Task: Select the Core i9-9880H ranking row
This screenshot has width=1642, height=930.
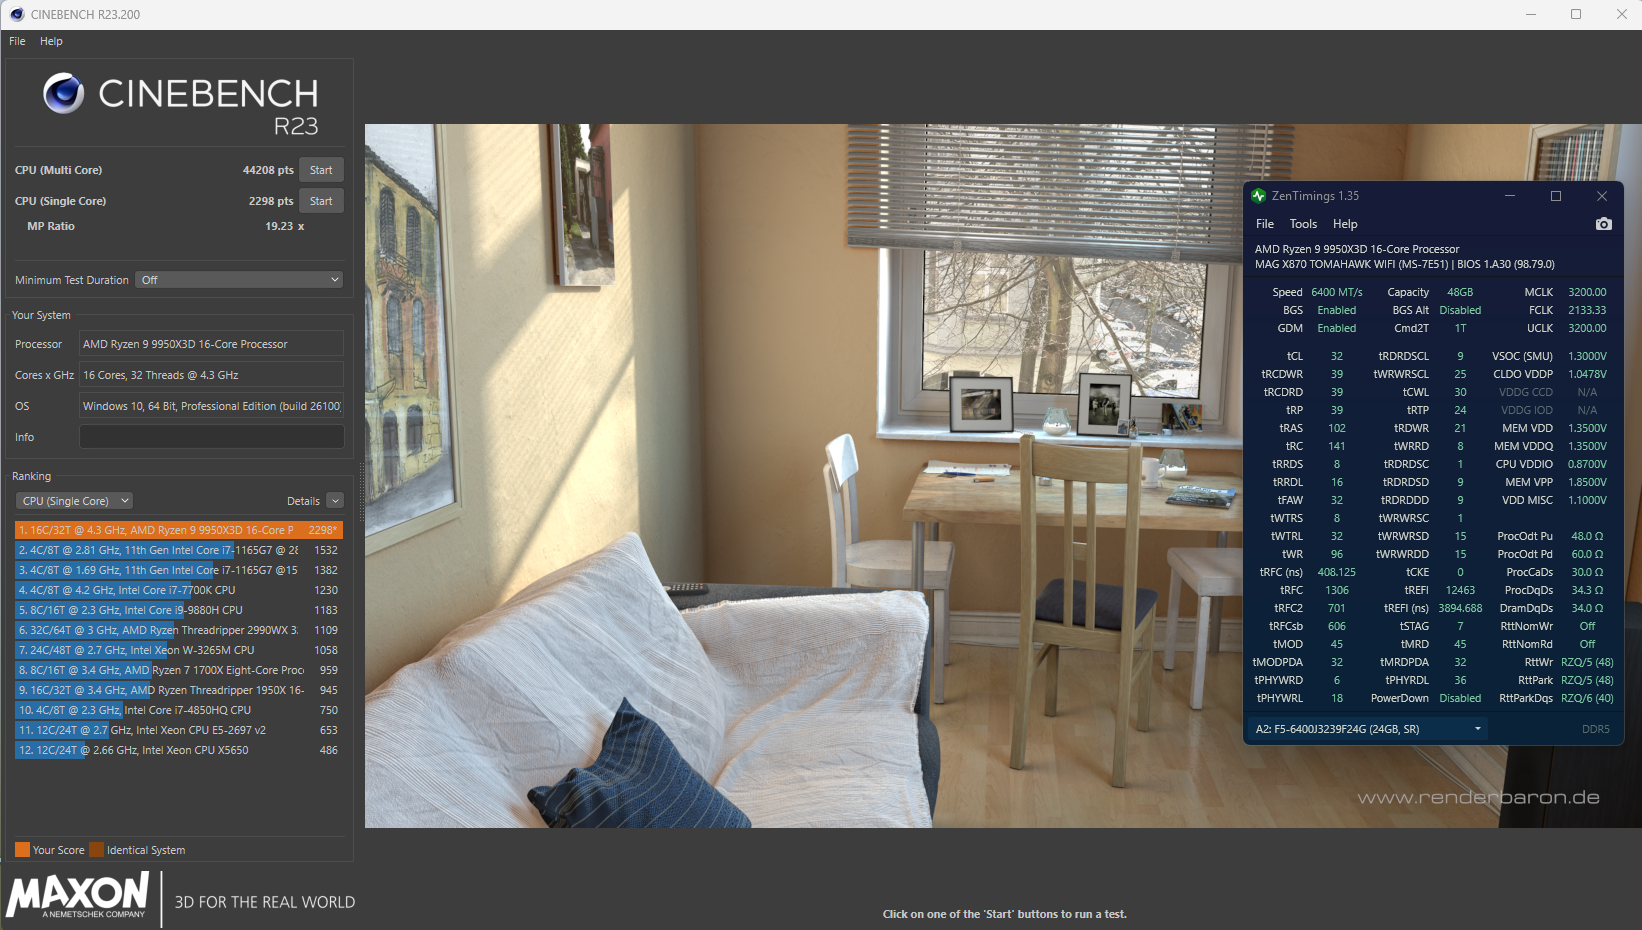Action: tap(179, 610)
